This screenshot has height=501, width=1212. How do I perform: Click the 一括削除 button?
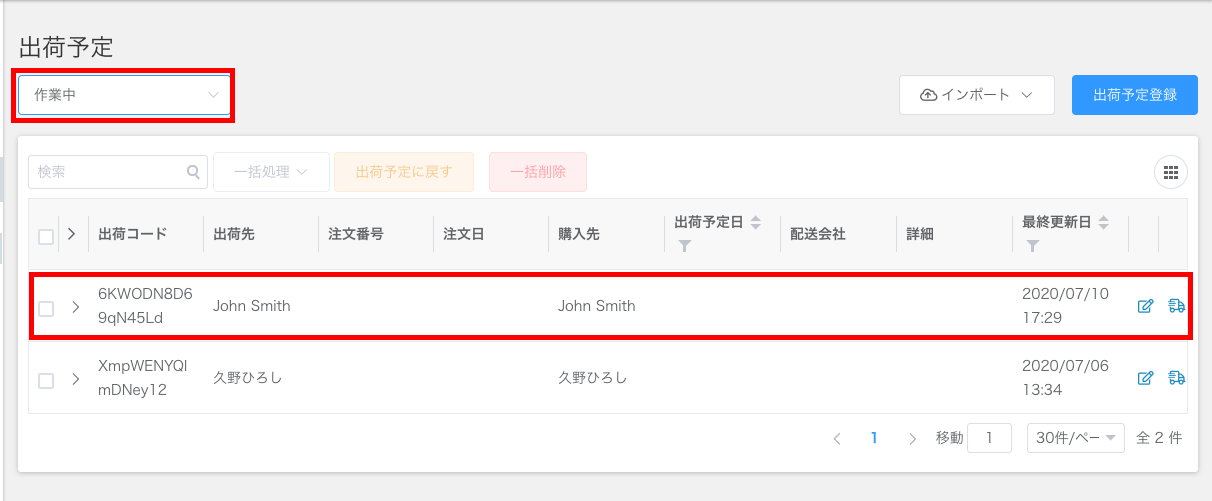pos(538,172)
